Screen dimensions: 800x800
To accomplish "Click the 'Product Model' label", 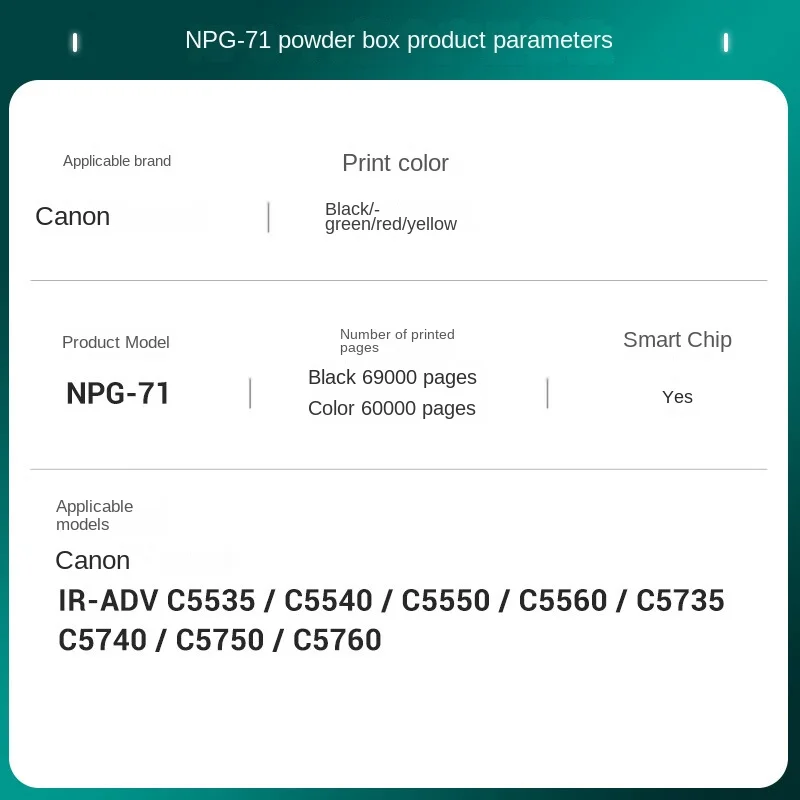I will click(116, 342).
